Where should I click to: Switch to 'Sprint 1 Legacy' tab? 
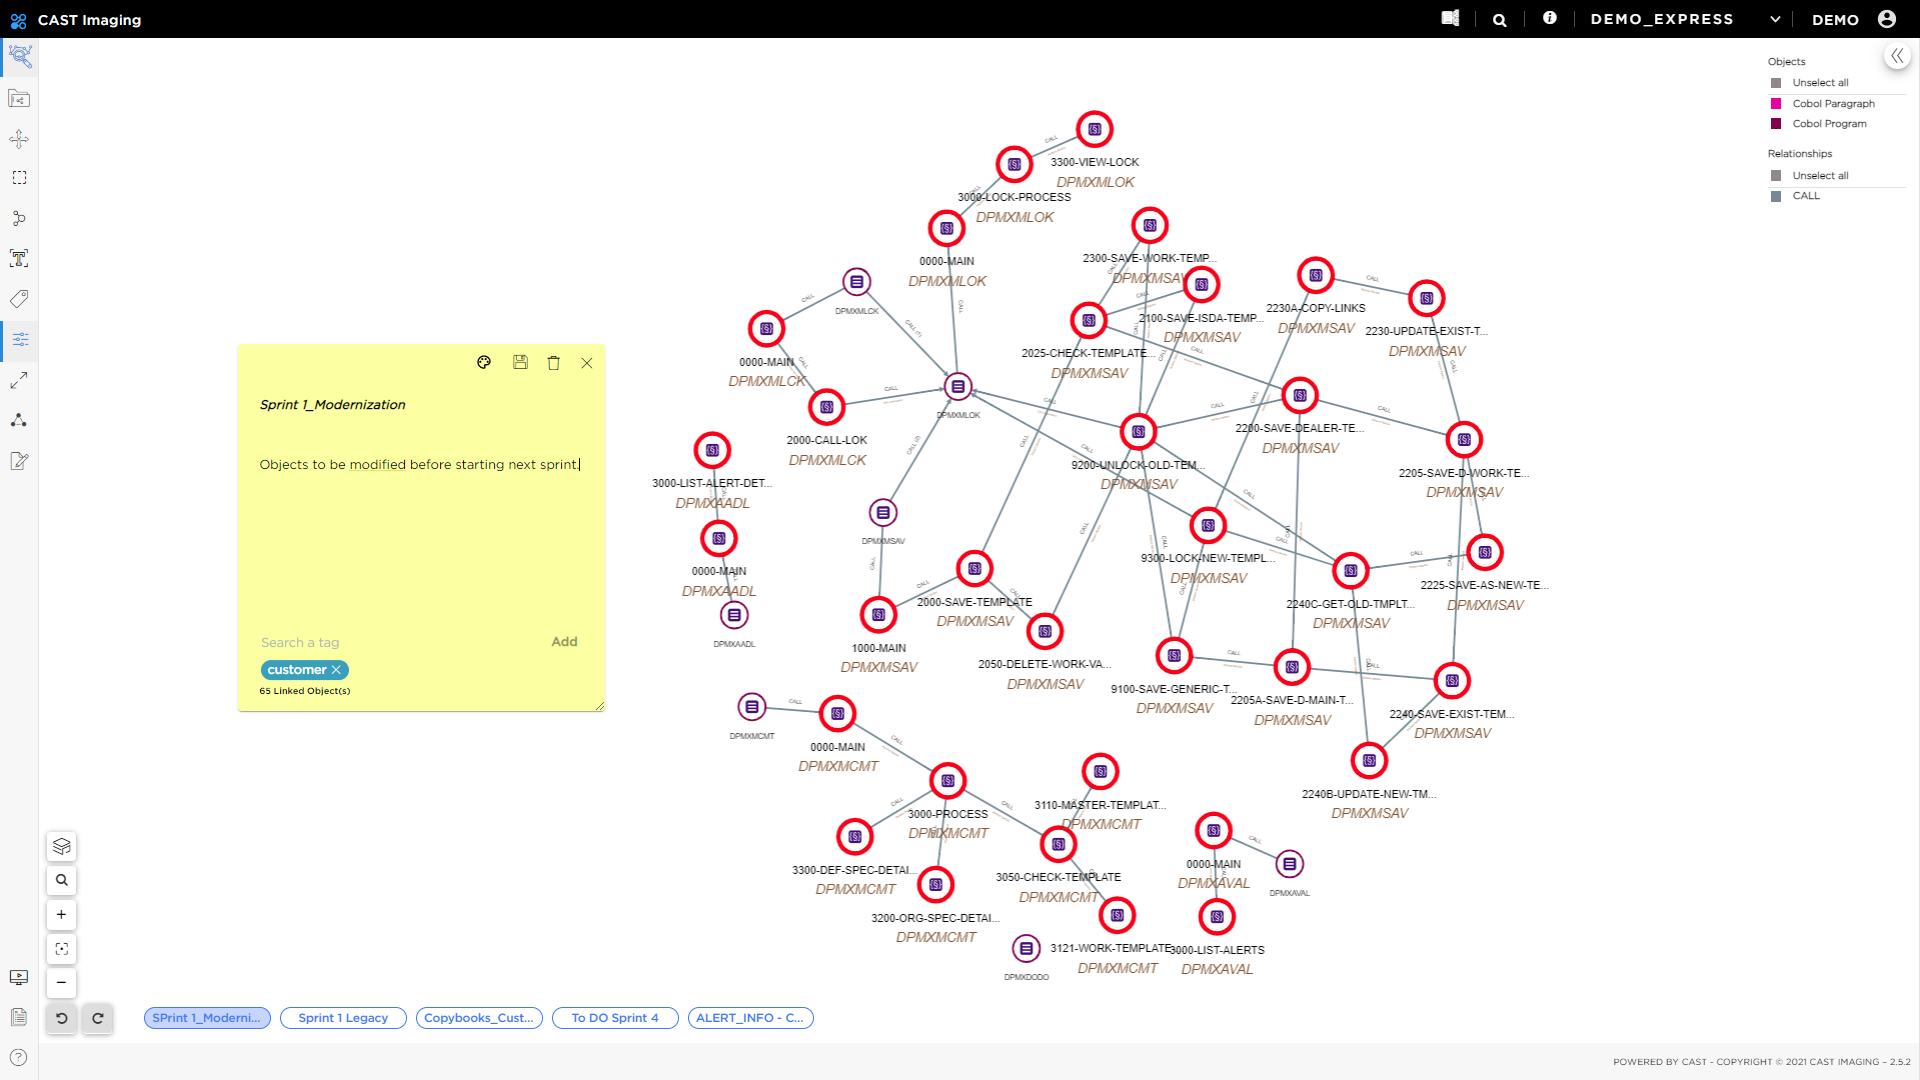[342, 1017]
